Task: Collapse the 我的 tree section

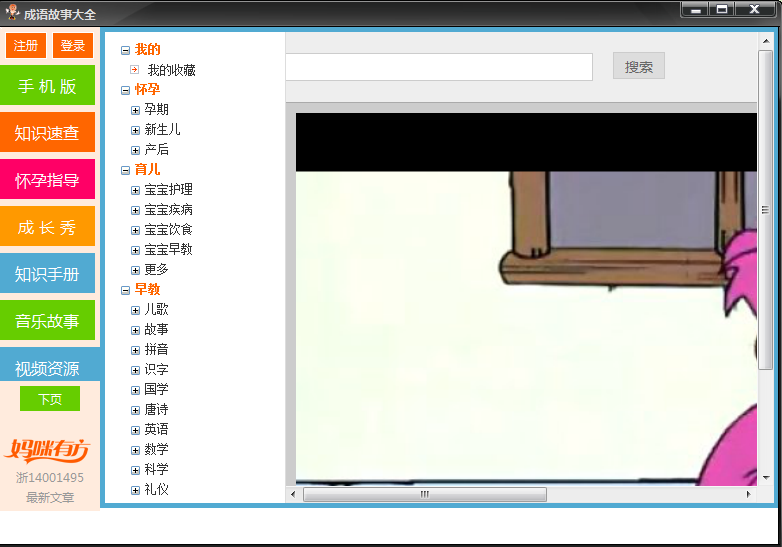Action: tap(125, 50)
